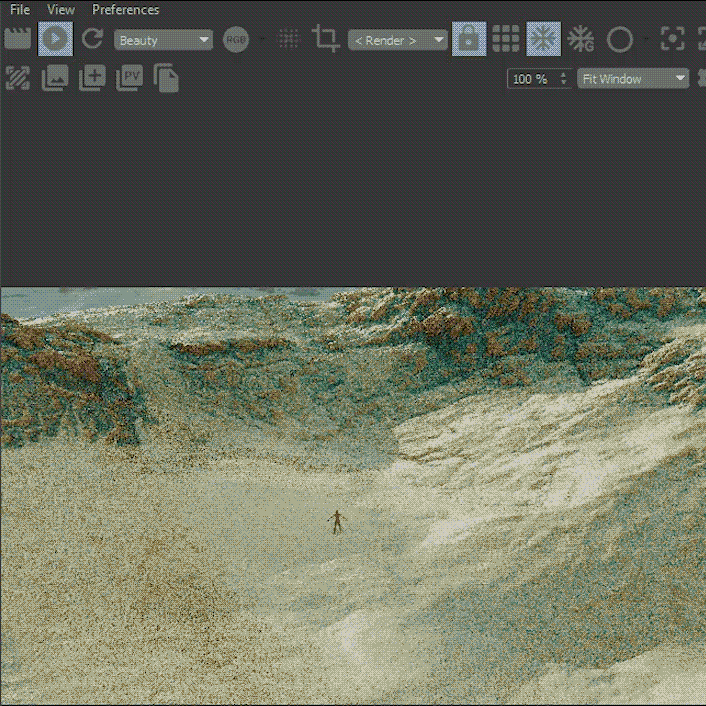Viewport: 706px width, 706px height.
Task: Open the < Render > camera dropdown
Action: 397,40
